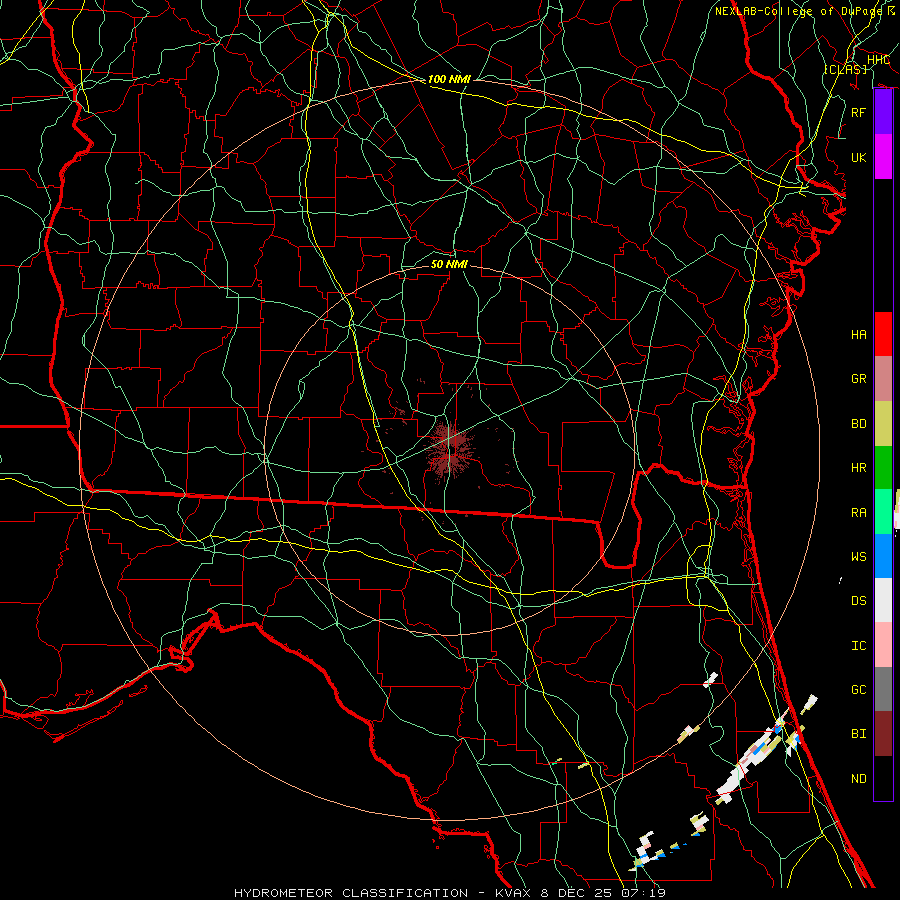Image resolution: width=900 pixels, height=900 pixels.
Task: Click the ND legend label
Action: coord(858,779)
